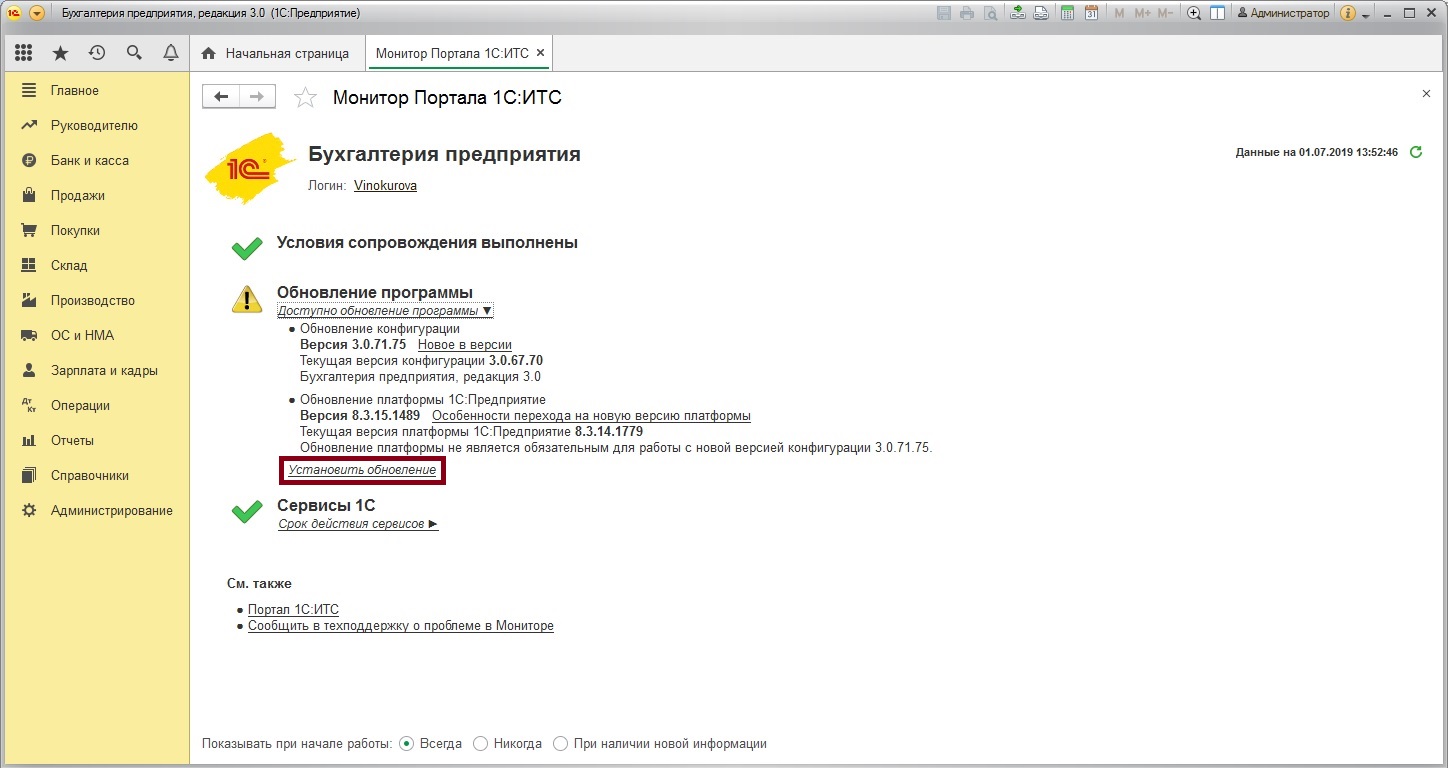Refresh the monitor data icon
Image resolution: width=1448 pixels, height=768 pixels.
pos(1415,152)
